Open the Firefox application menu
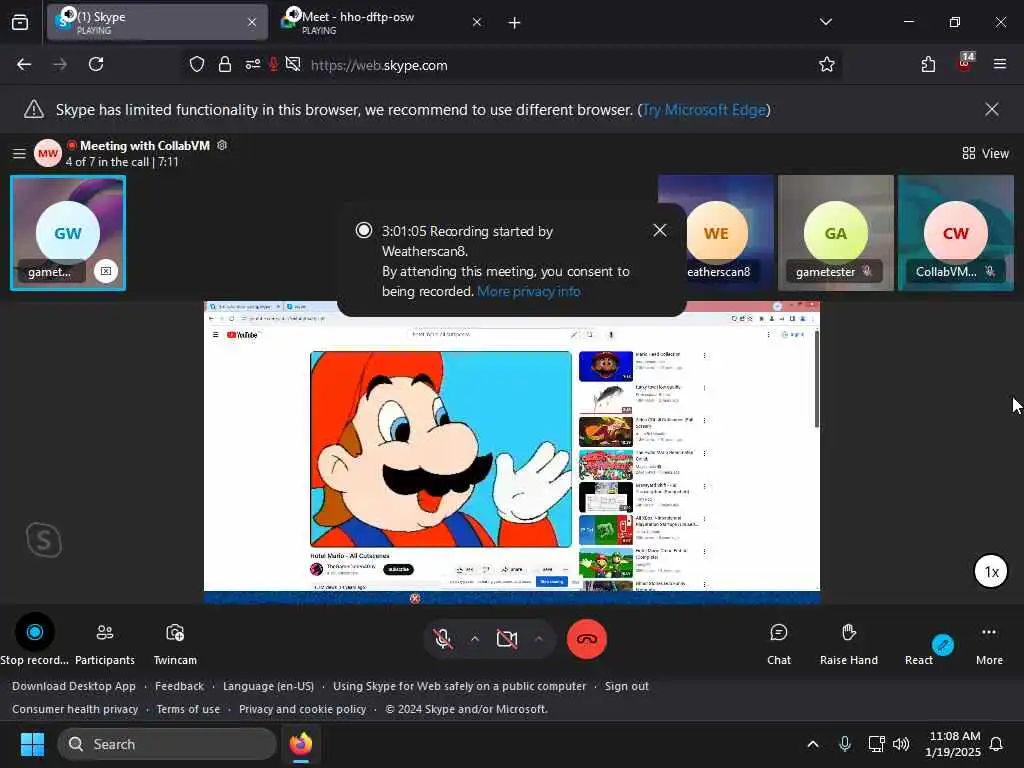This screenshot has width=1024, height=768. [x=999, y=64]
